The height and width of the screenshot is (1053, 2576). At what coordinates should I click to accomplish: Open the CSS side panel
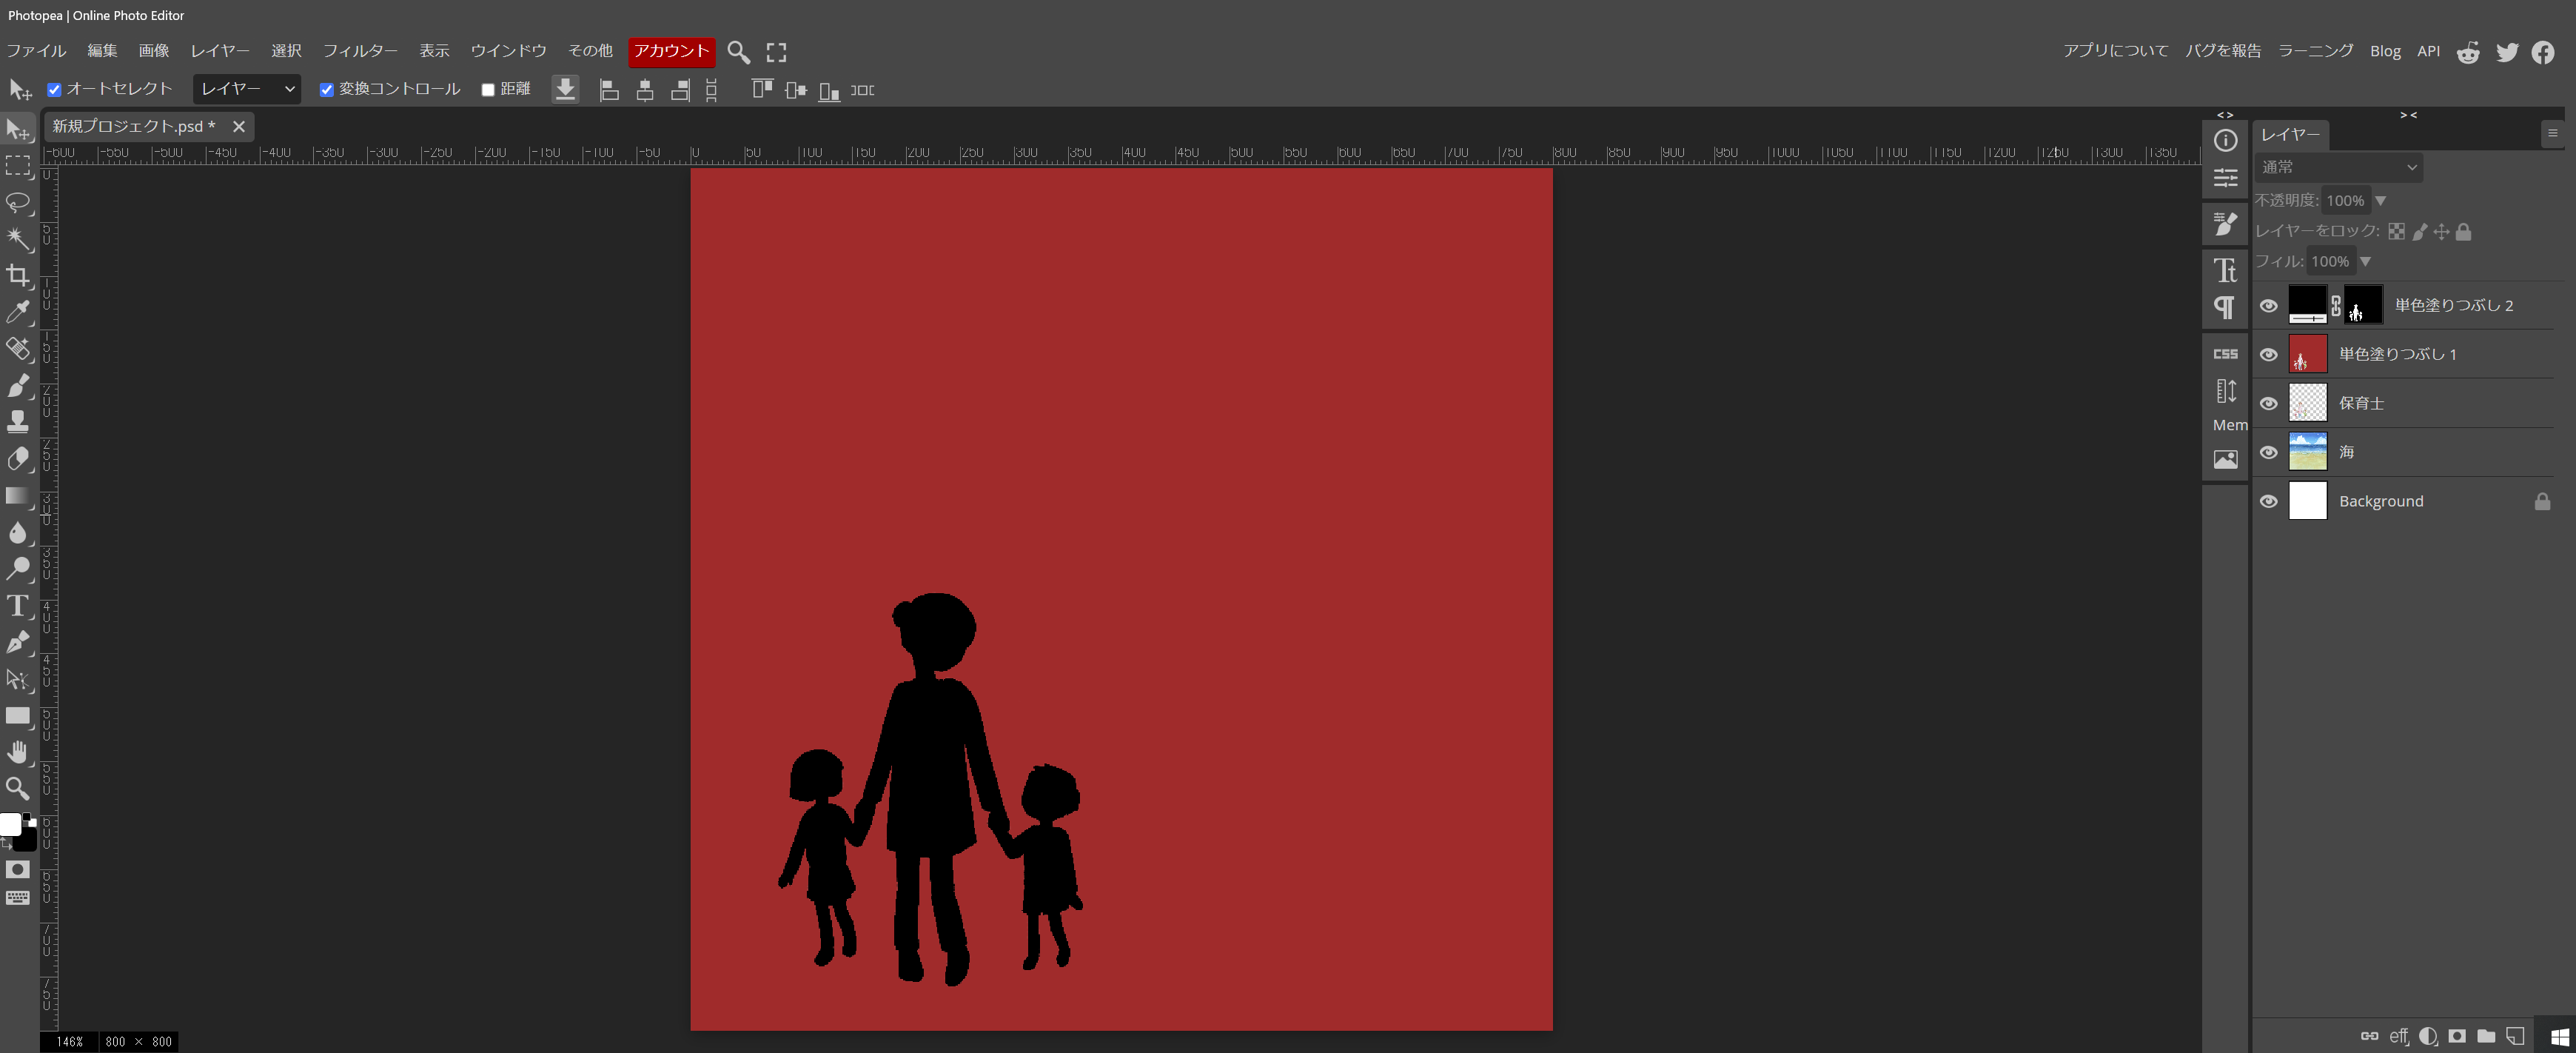click(2225, 354)
